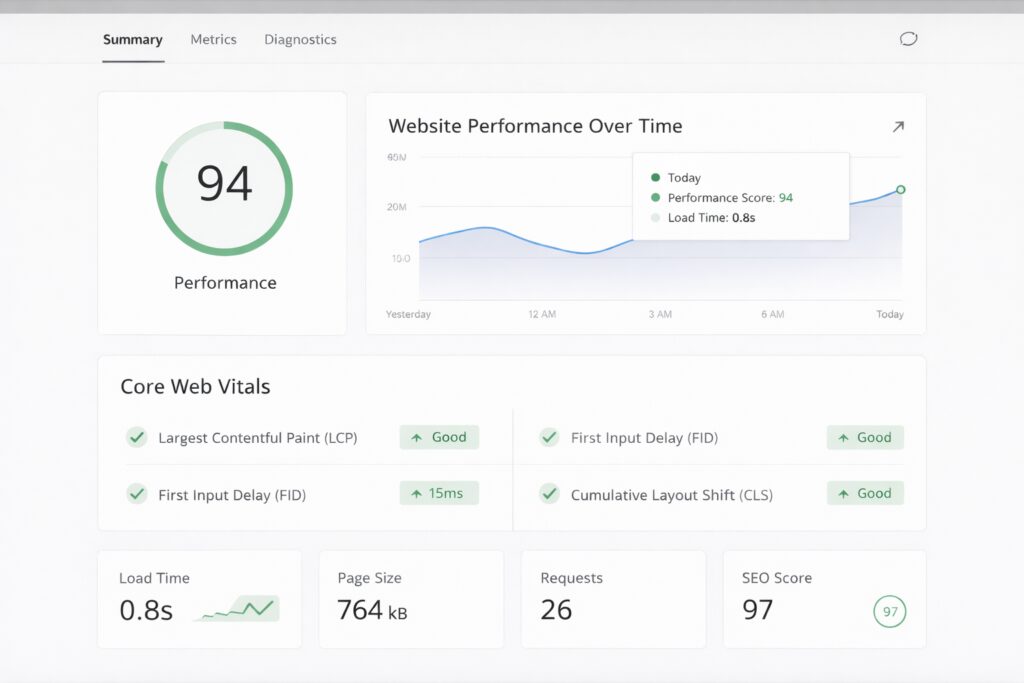The height and width of the screenshot is (683, 1024).
Task: Select the Today data point on the chart
Action: (x=900, y=189)
